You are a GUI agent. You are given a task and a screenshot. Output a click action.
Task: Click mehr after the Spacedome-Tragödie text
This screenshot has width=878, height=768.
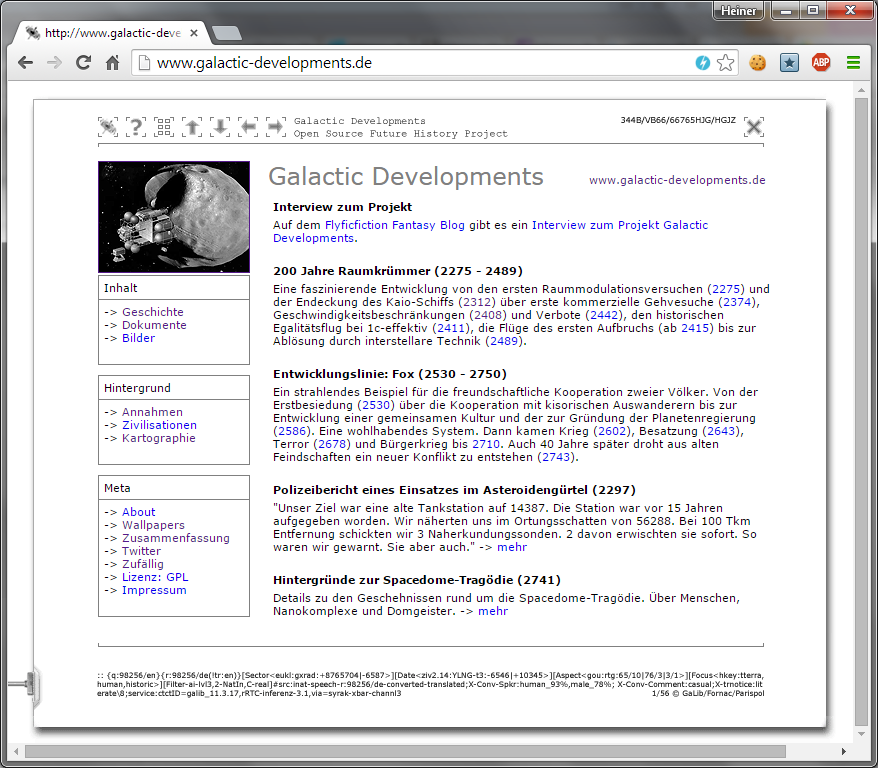tap(493, 611)
